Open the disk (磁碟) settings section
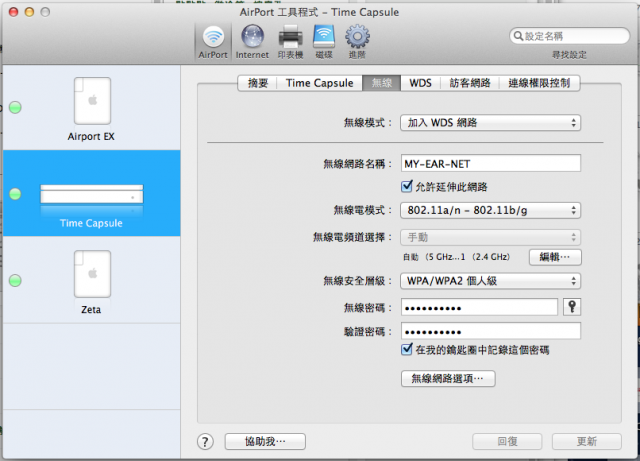Image resolution: width=640 pixels, height=461 pixels. tap(324, 42)
